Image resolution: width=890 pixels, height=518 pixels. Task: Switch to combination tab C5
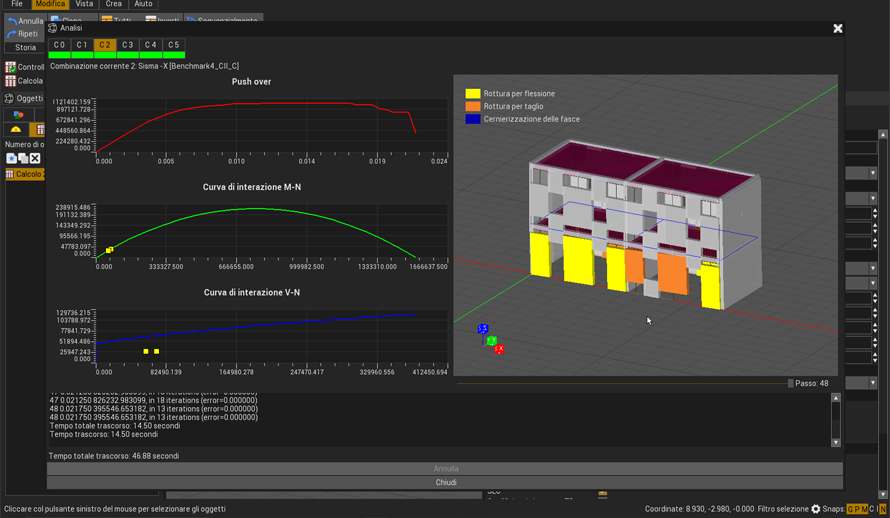coord(174,45)
